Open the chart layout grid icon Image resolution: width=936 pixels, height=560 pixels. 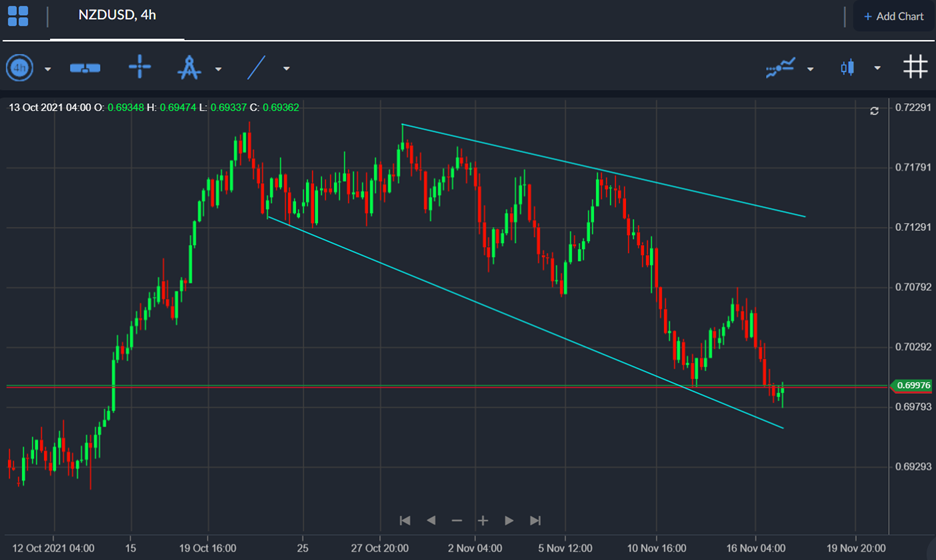click(18, 16)
